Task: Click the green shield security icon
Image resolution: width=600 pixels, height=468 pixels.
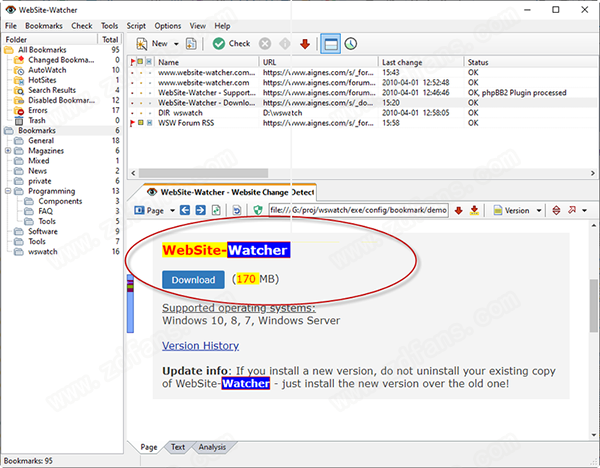Action: pos(258,210)
